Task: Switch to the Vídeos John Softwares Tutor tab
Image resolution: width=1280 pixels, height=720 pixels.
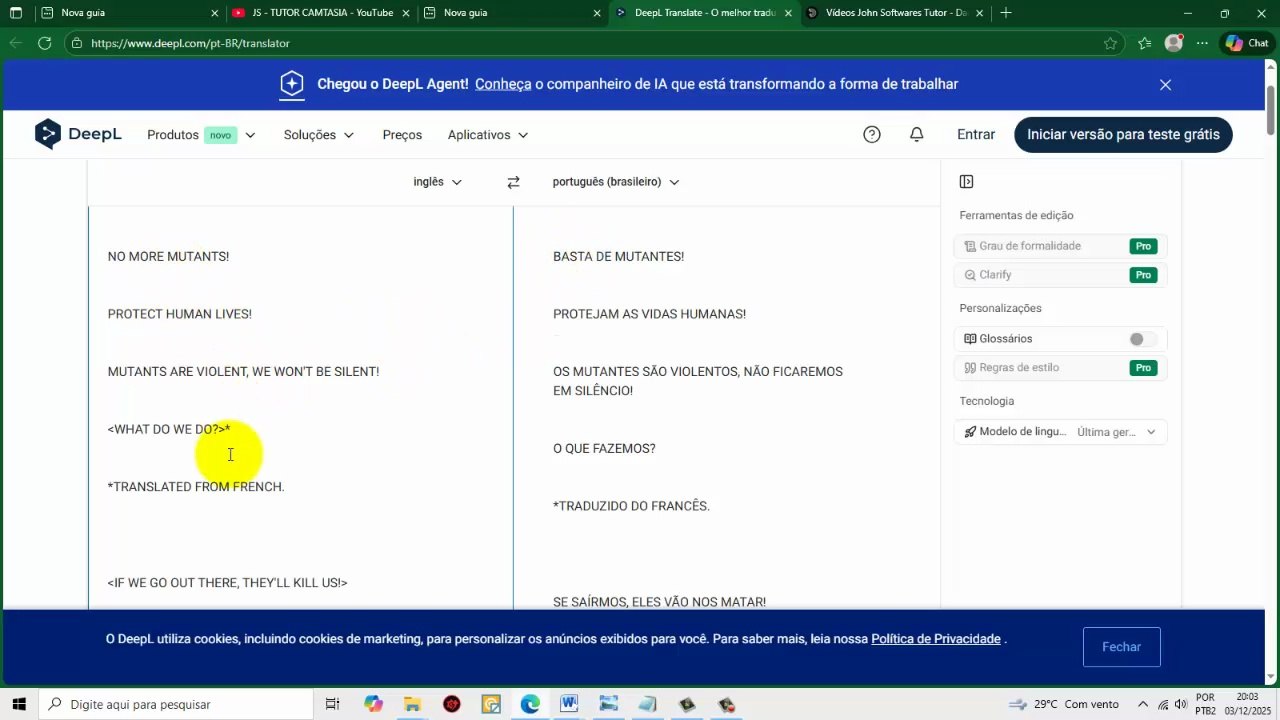Action: pyautogui.click(x=896, y=13)
